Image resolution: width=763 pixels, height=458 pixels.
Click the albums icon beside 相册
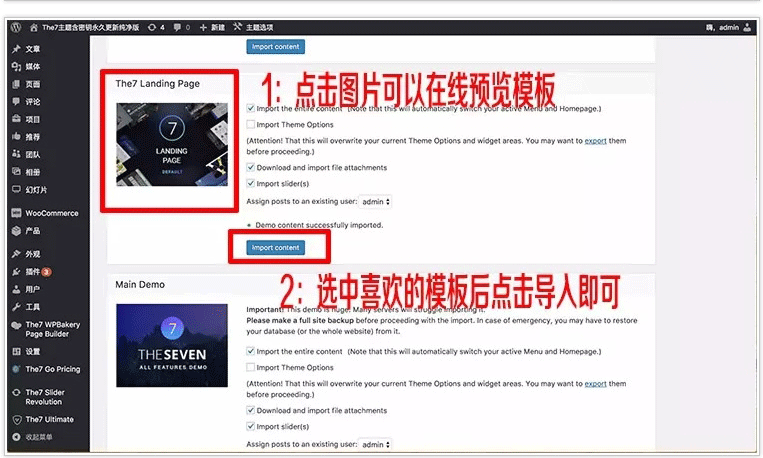[x=17, y=172]
